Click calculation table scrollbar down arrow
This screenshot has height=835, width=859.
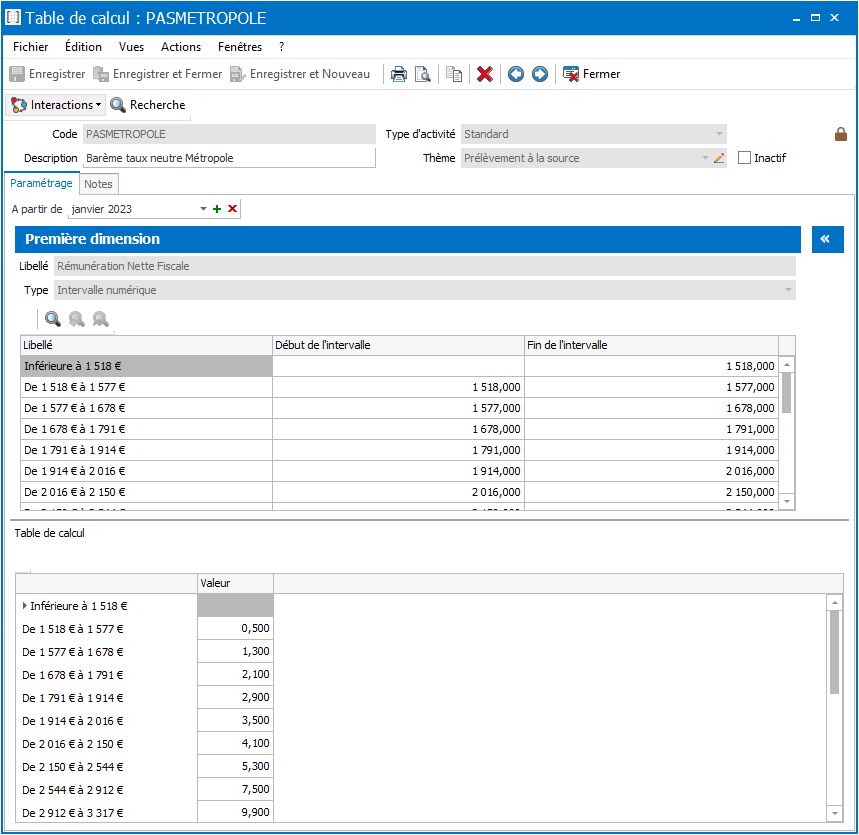click(834, 813)
